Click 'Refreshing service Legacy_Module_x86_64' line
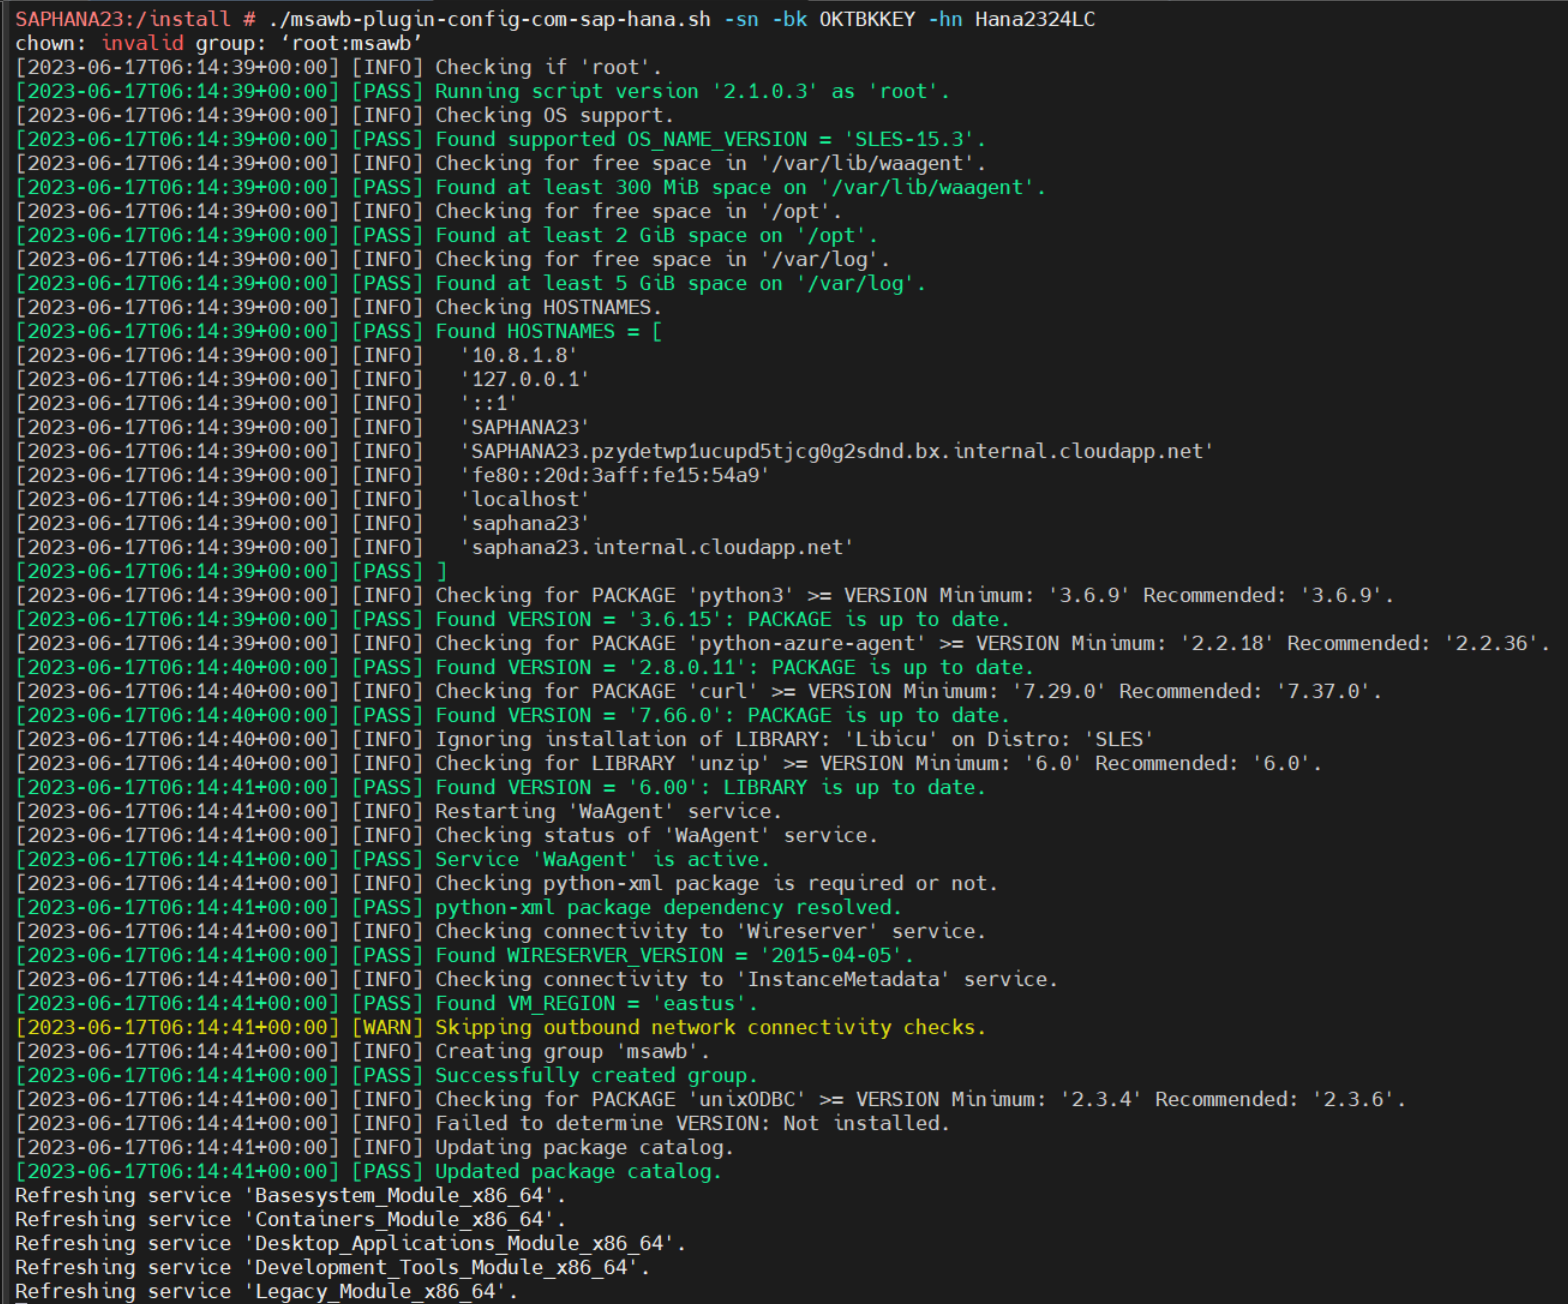This screenshot has width=1568, height=1304. pyautogui.click(x=267, y=1291)
